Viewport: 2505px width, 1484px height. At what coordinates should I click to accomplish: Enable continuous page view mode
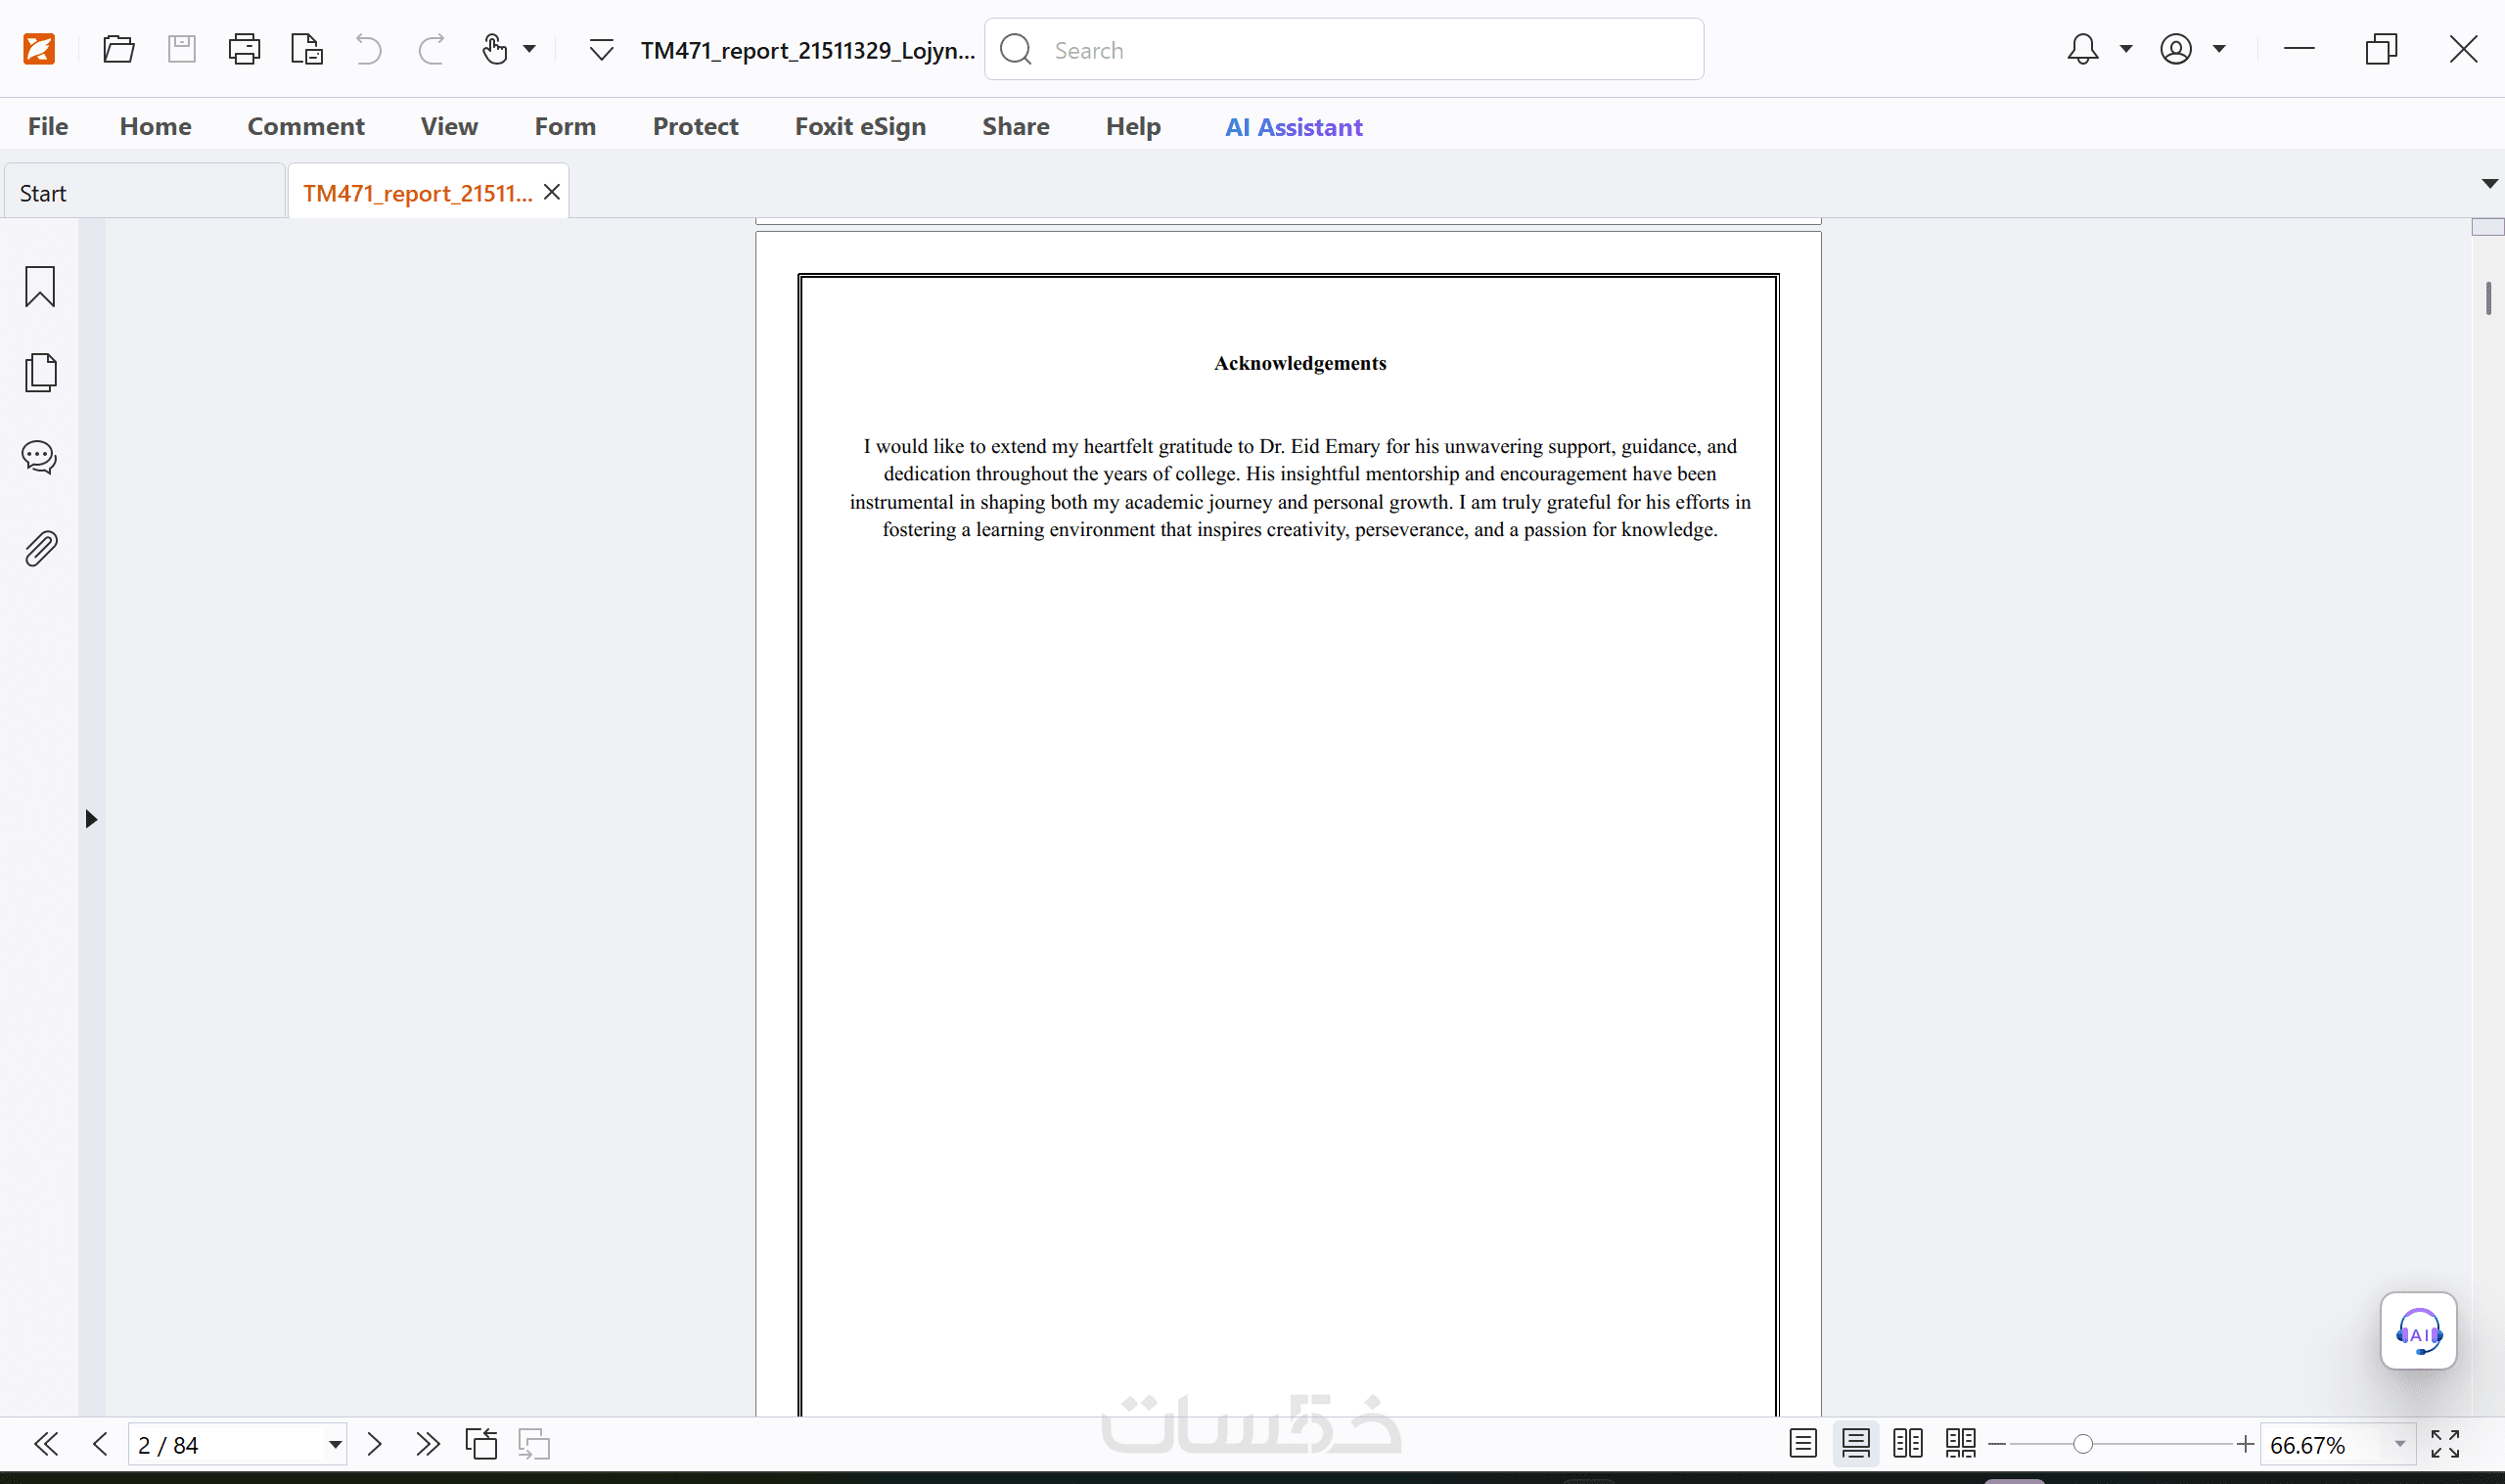point(1856,1444)
